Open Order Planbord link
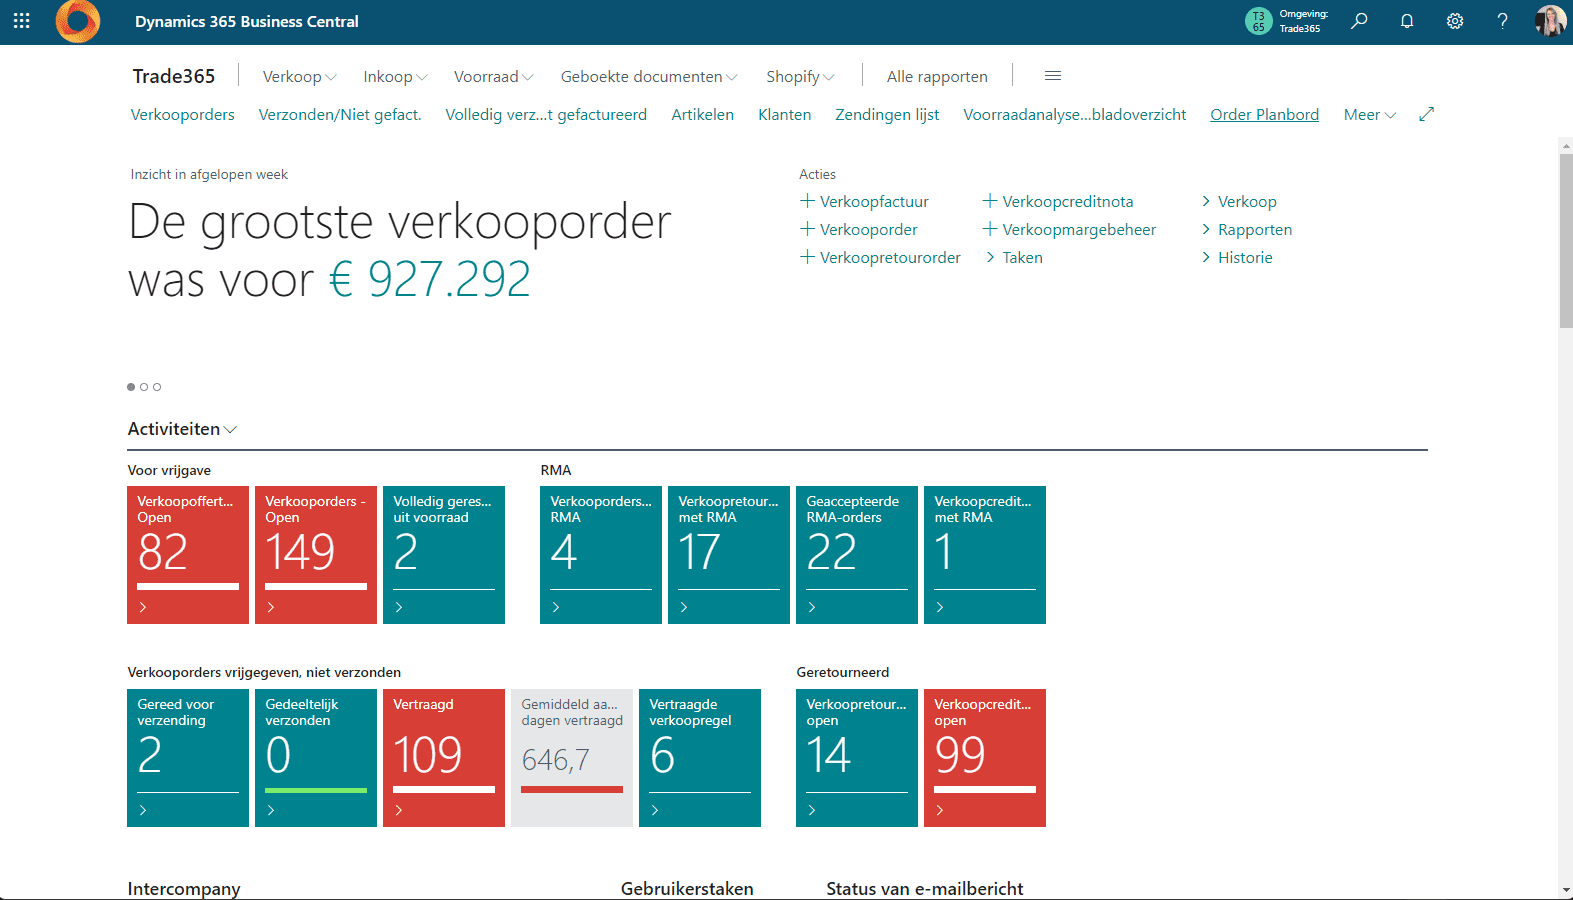This screenshot has width=1573, height=900. (1264, 114)
